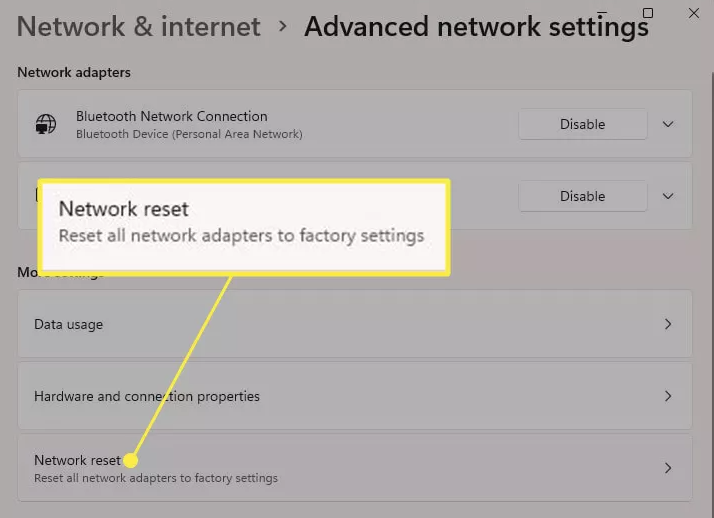Click the arrow icon beside Data usage
The image size is (714, 518).
pos(668,324)
